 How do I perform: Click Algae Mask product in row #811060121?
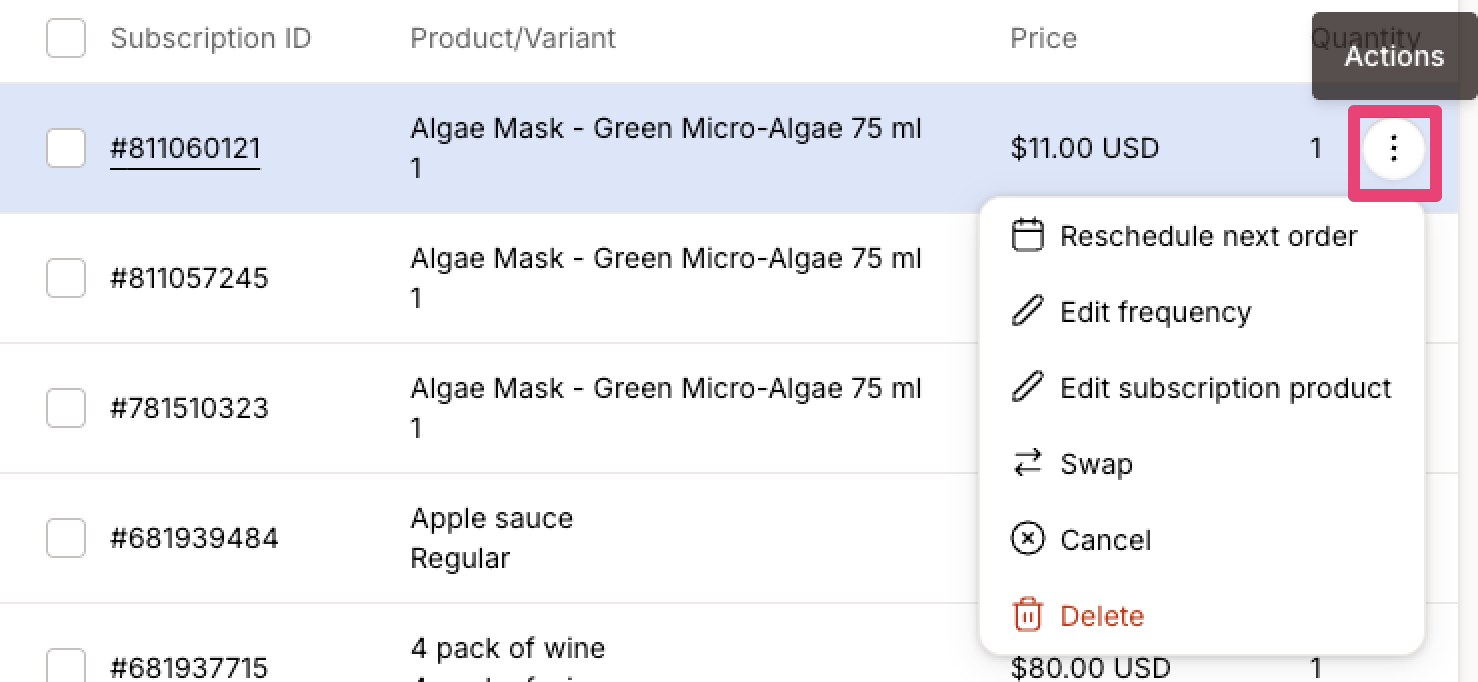[x=666, y=148]
